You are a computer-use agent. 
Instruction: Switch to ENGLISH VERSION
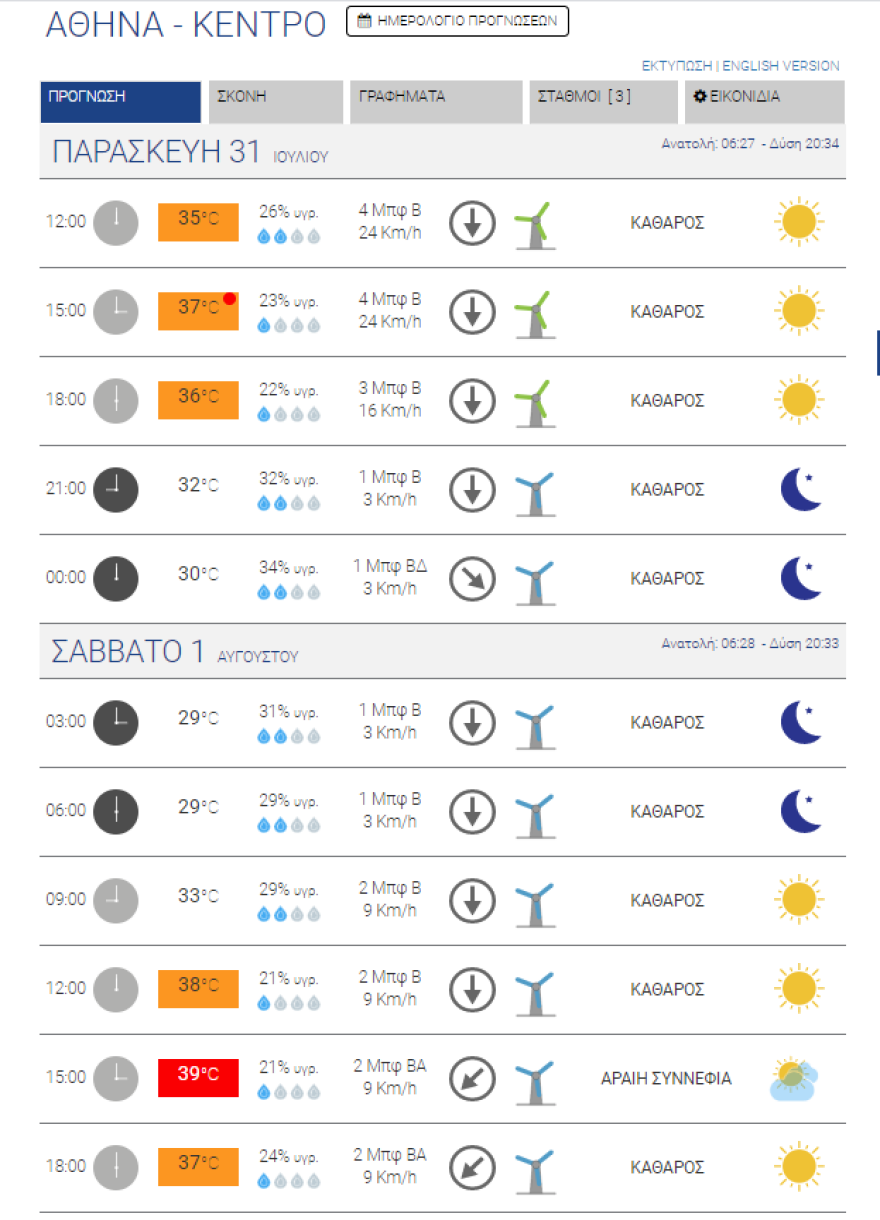(781, 66)
